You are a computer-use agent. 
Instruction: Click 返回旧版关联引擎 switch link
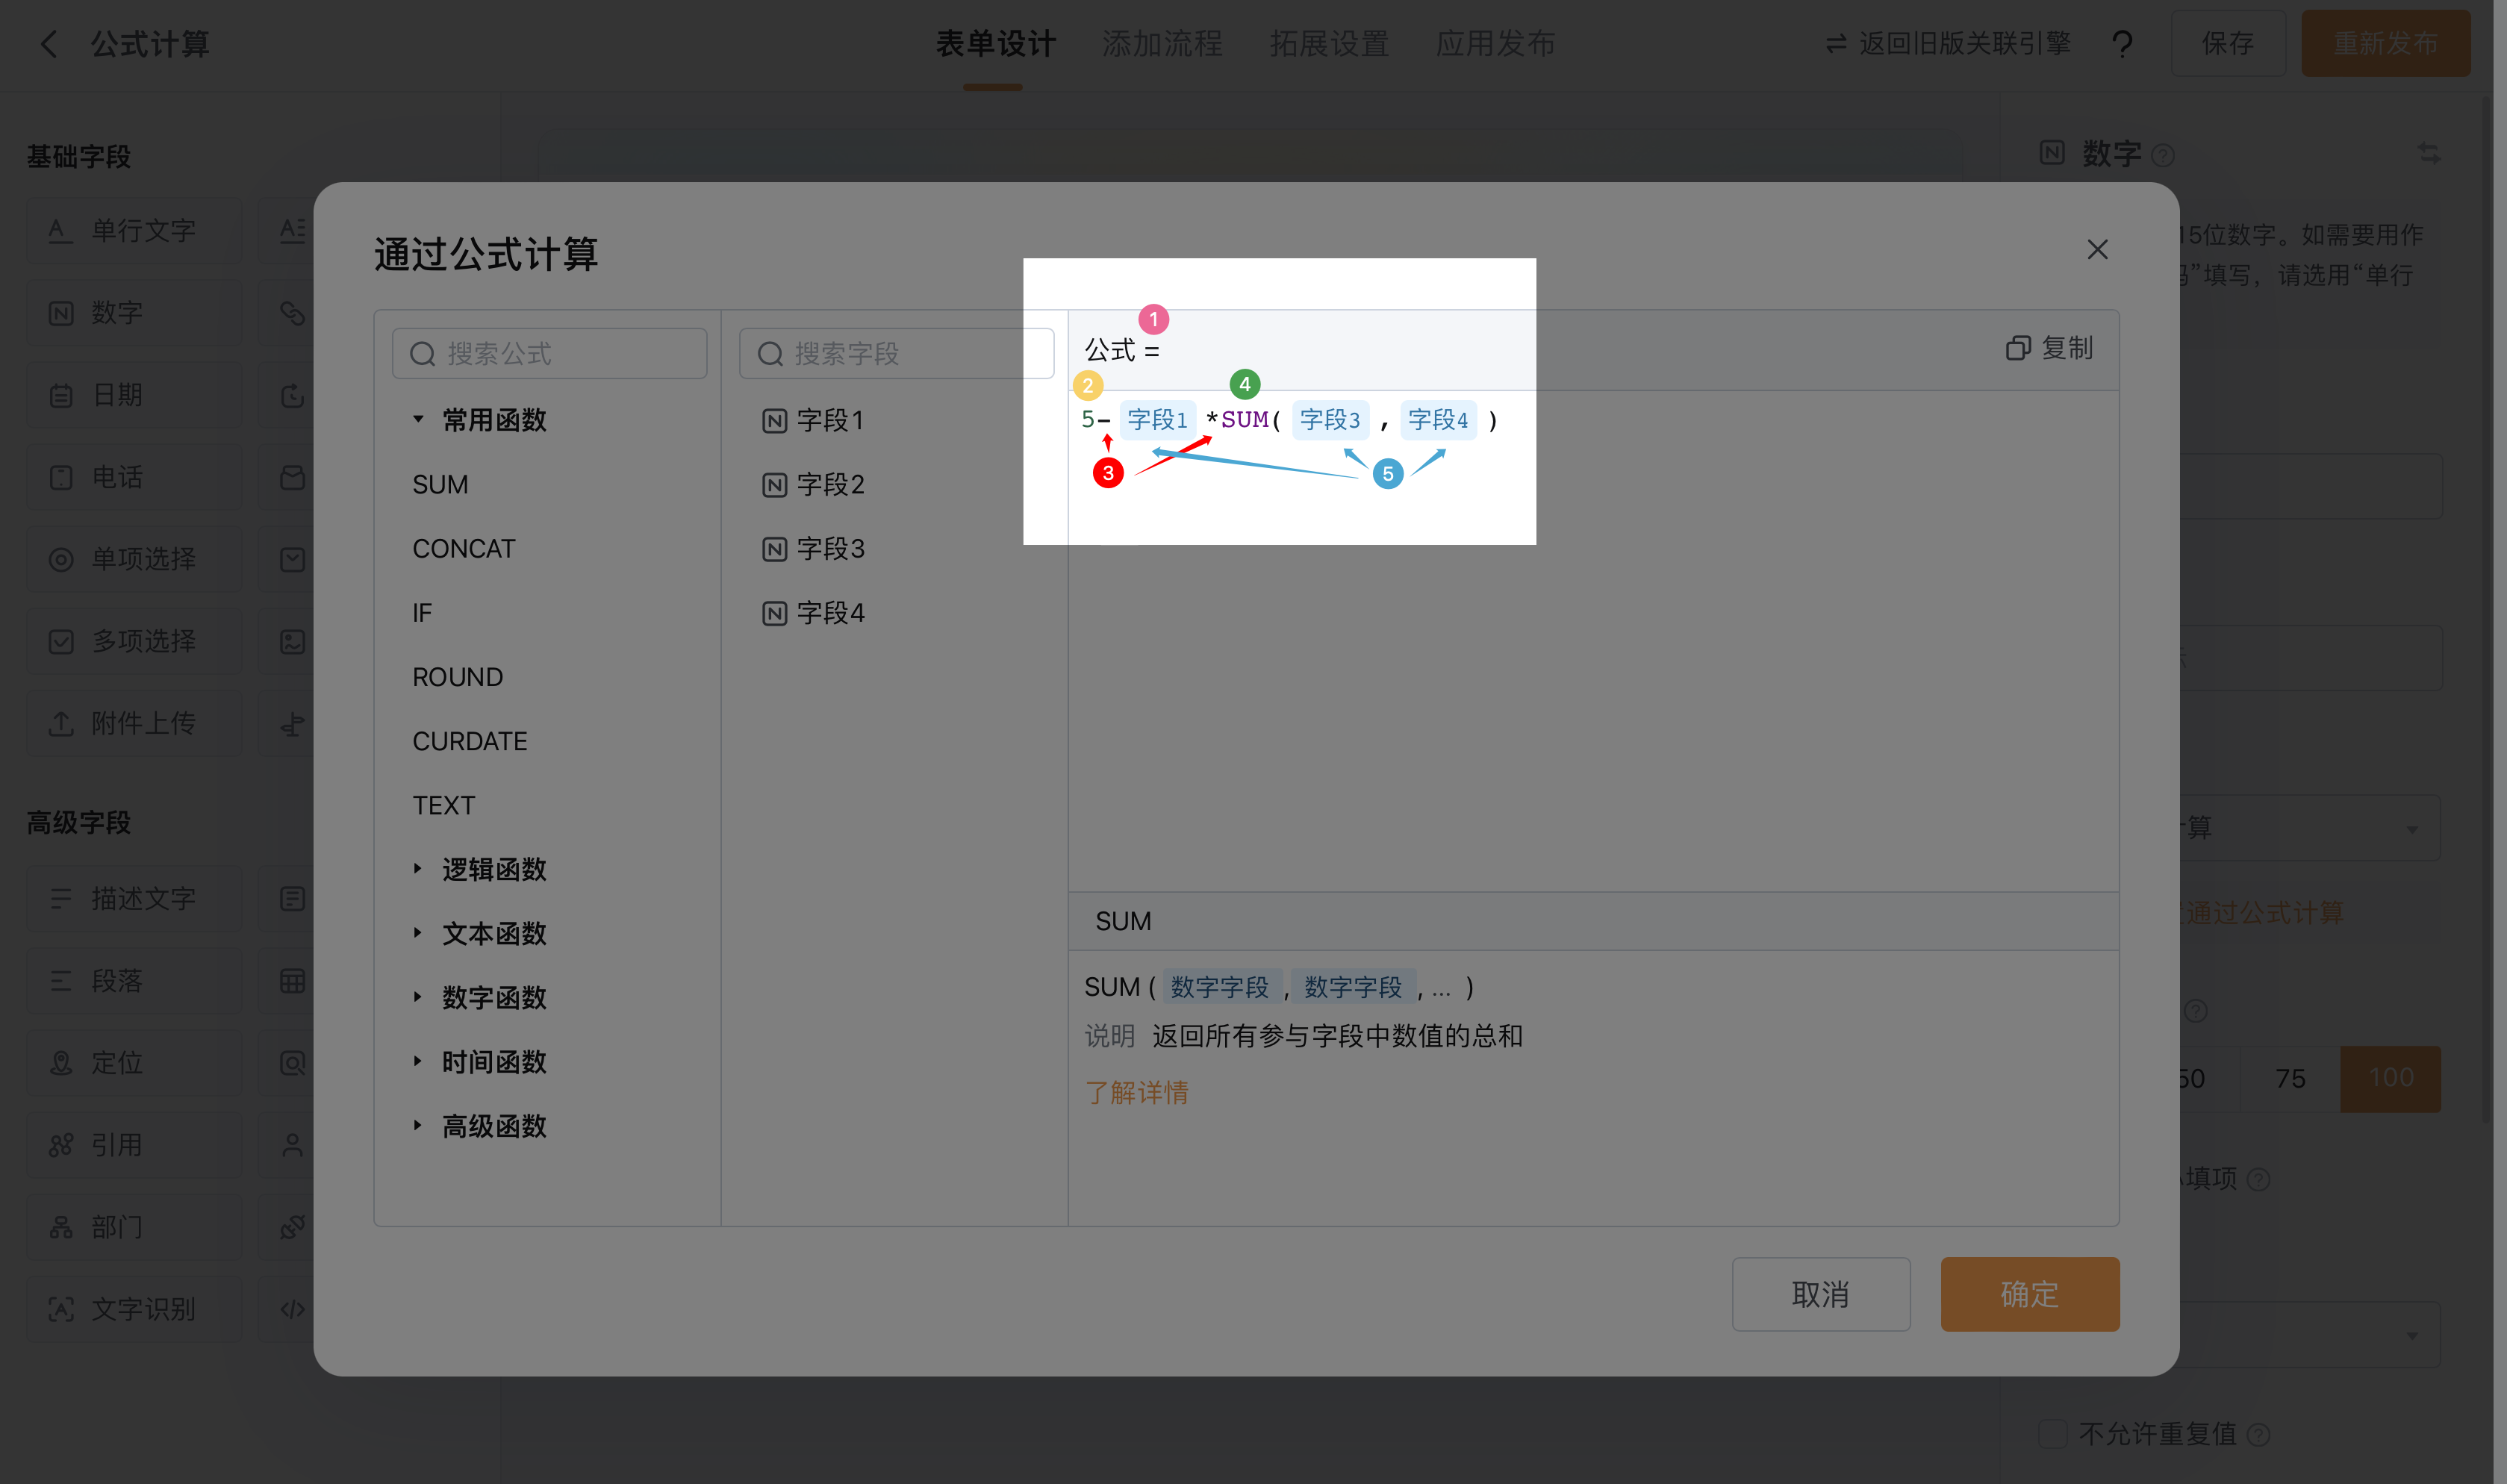click(1948, 44)
